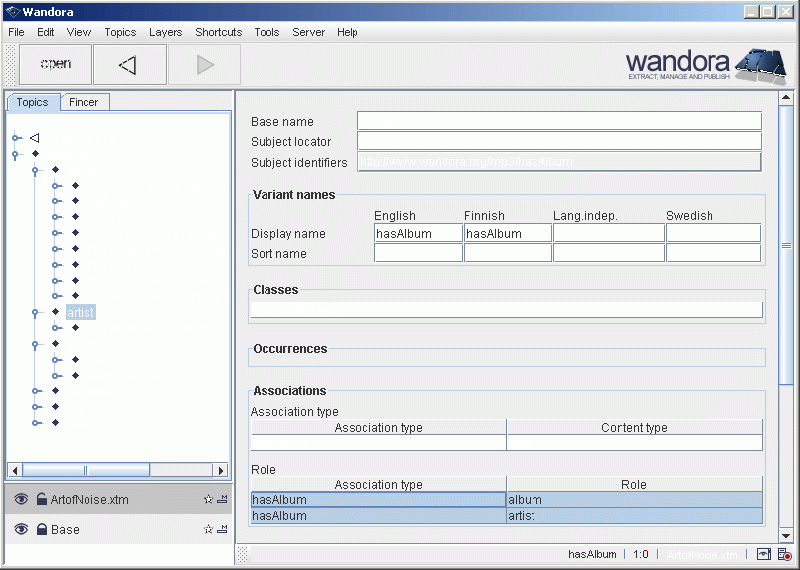Click the star icon on ArtofNoise.xtm layer
Screen dimensions: 800x570
coord(208,499)
